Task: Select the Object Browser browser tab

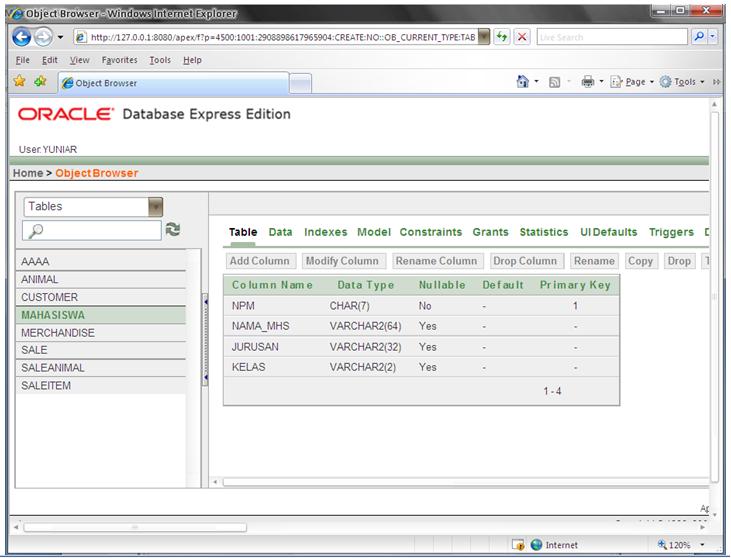Action: click(173, 83)
